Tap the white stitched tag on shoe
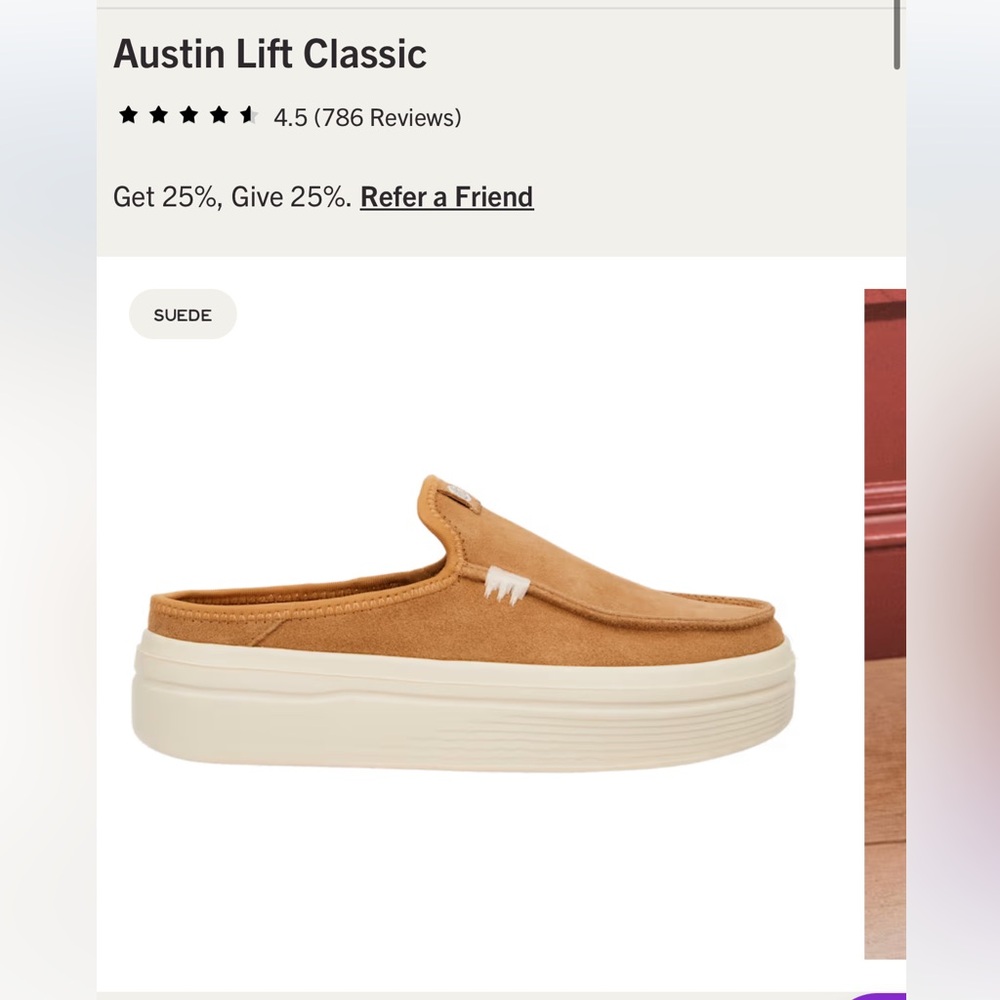The width and height of the screenshot is (1000, 1000). (506, 585)
